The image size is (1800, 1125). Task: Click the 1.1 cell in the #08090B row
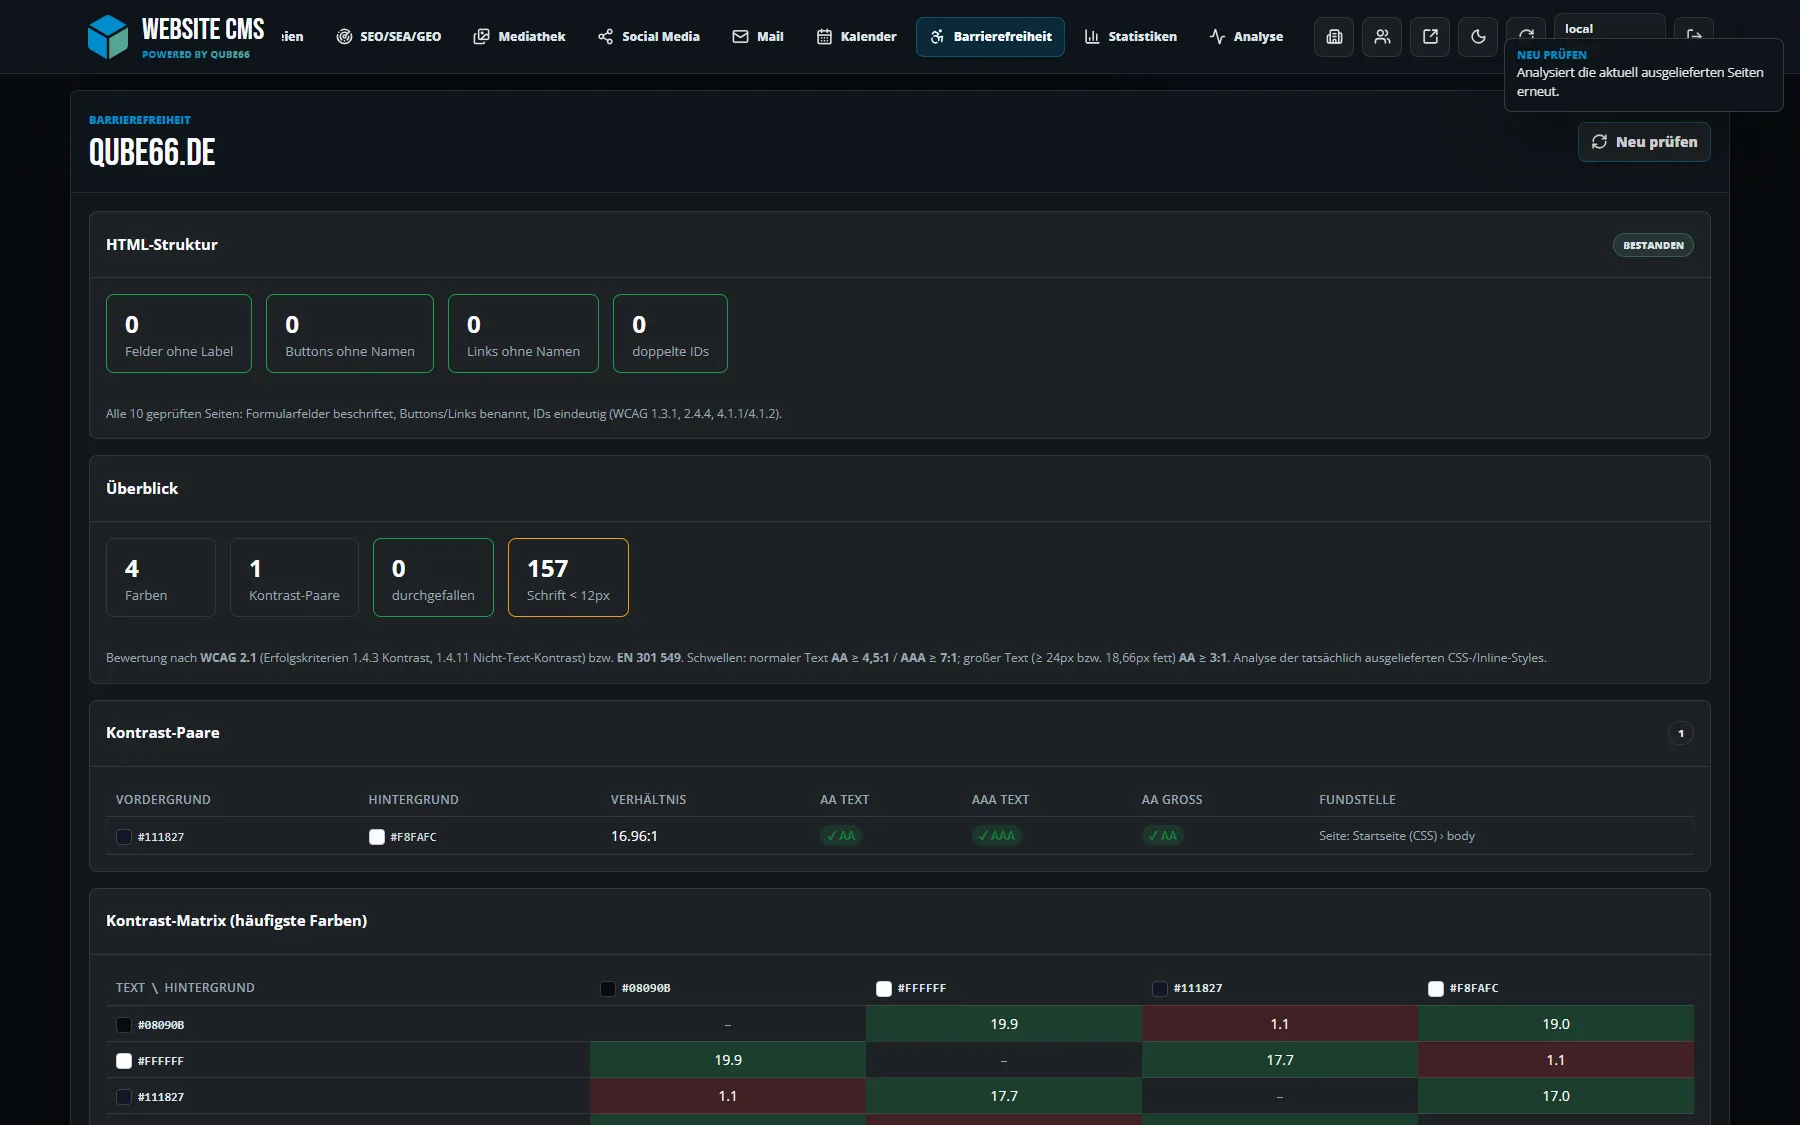(1280, 1024)
